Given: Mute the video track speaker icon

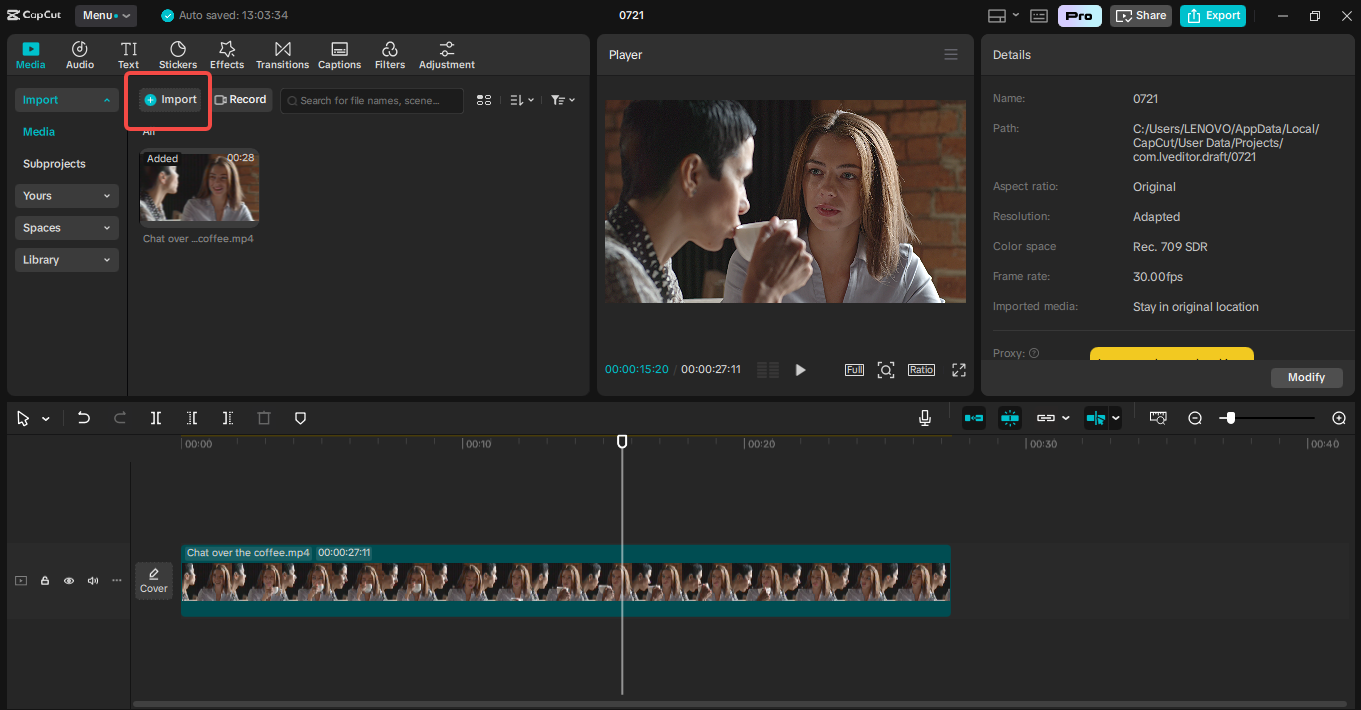Looking at the screenshot, I should coord(92,580).
